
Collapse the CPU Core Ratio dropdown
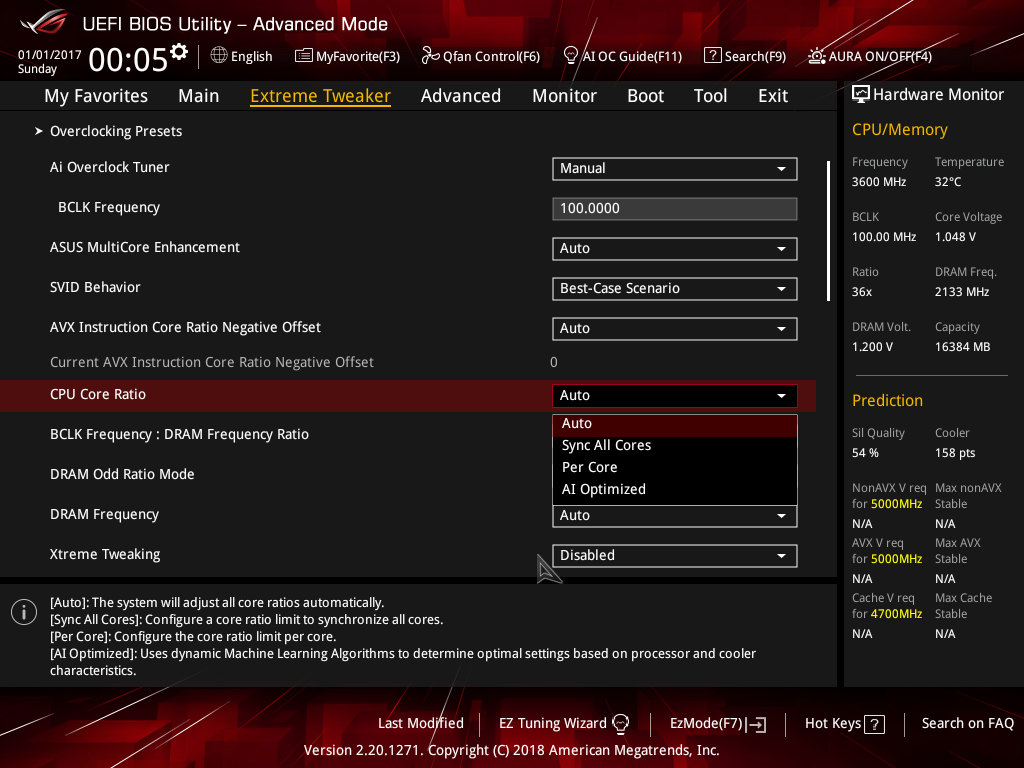pyautogui.click(x=675, y=395)
